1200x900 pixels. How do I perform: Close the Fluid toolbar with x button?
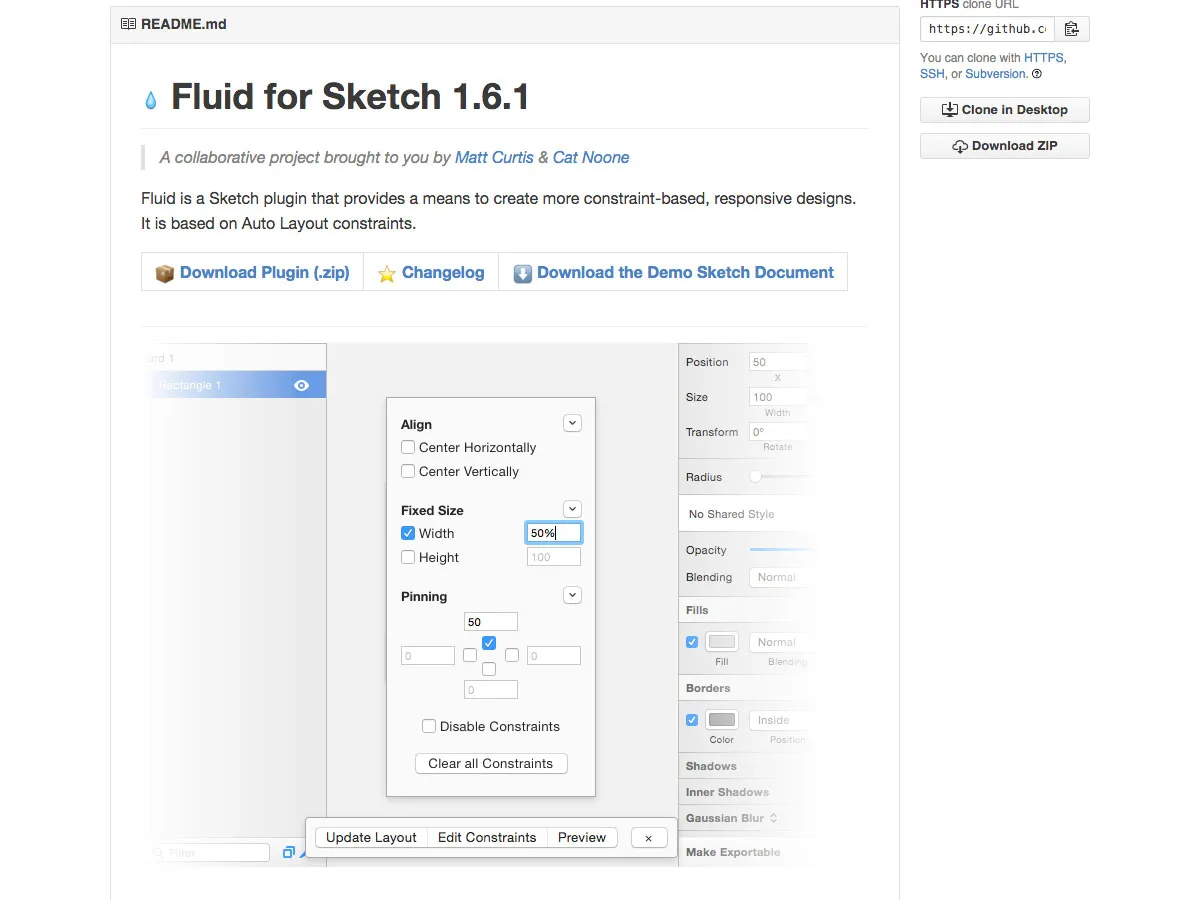click(x=648, y=838)
